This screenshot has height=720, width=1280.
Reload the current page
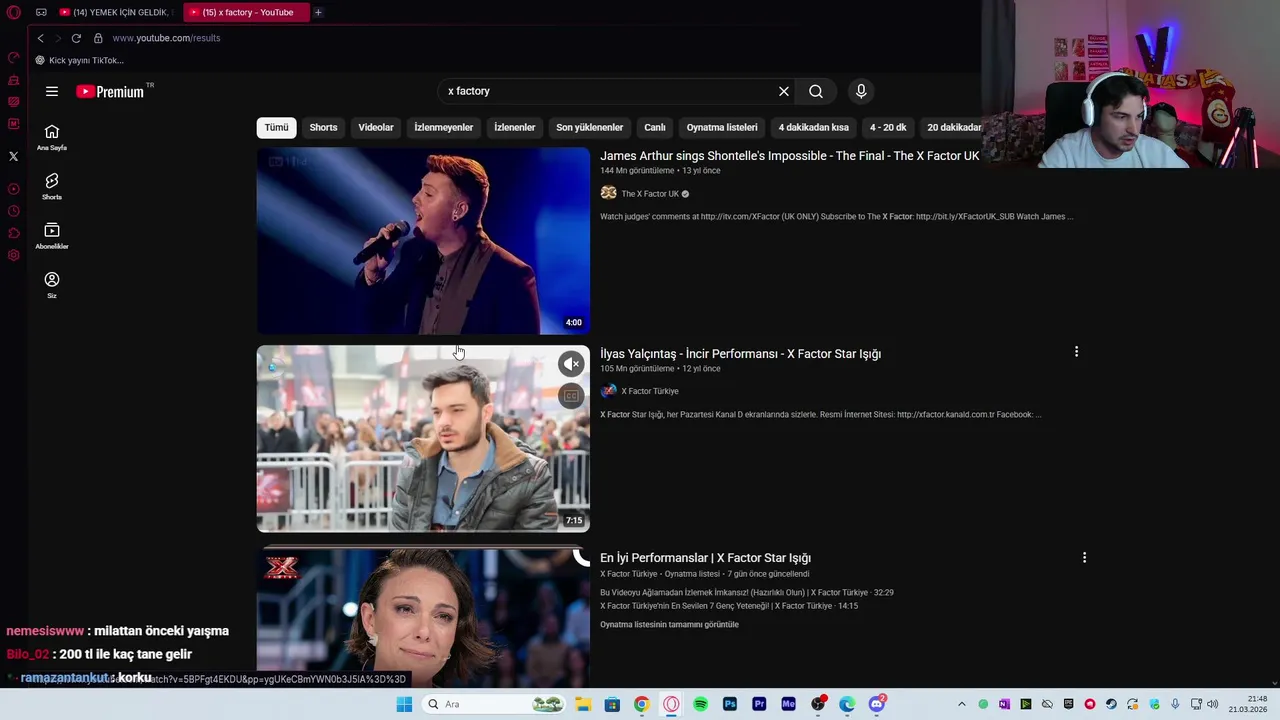(76, 38)
